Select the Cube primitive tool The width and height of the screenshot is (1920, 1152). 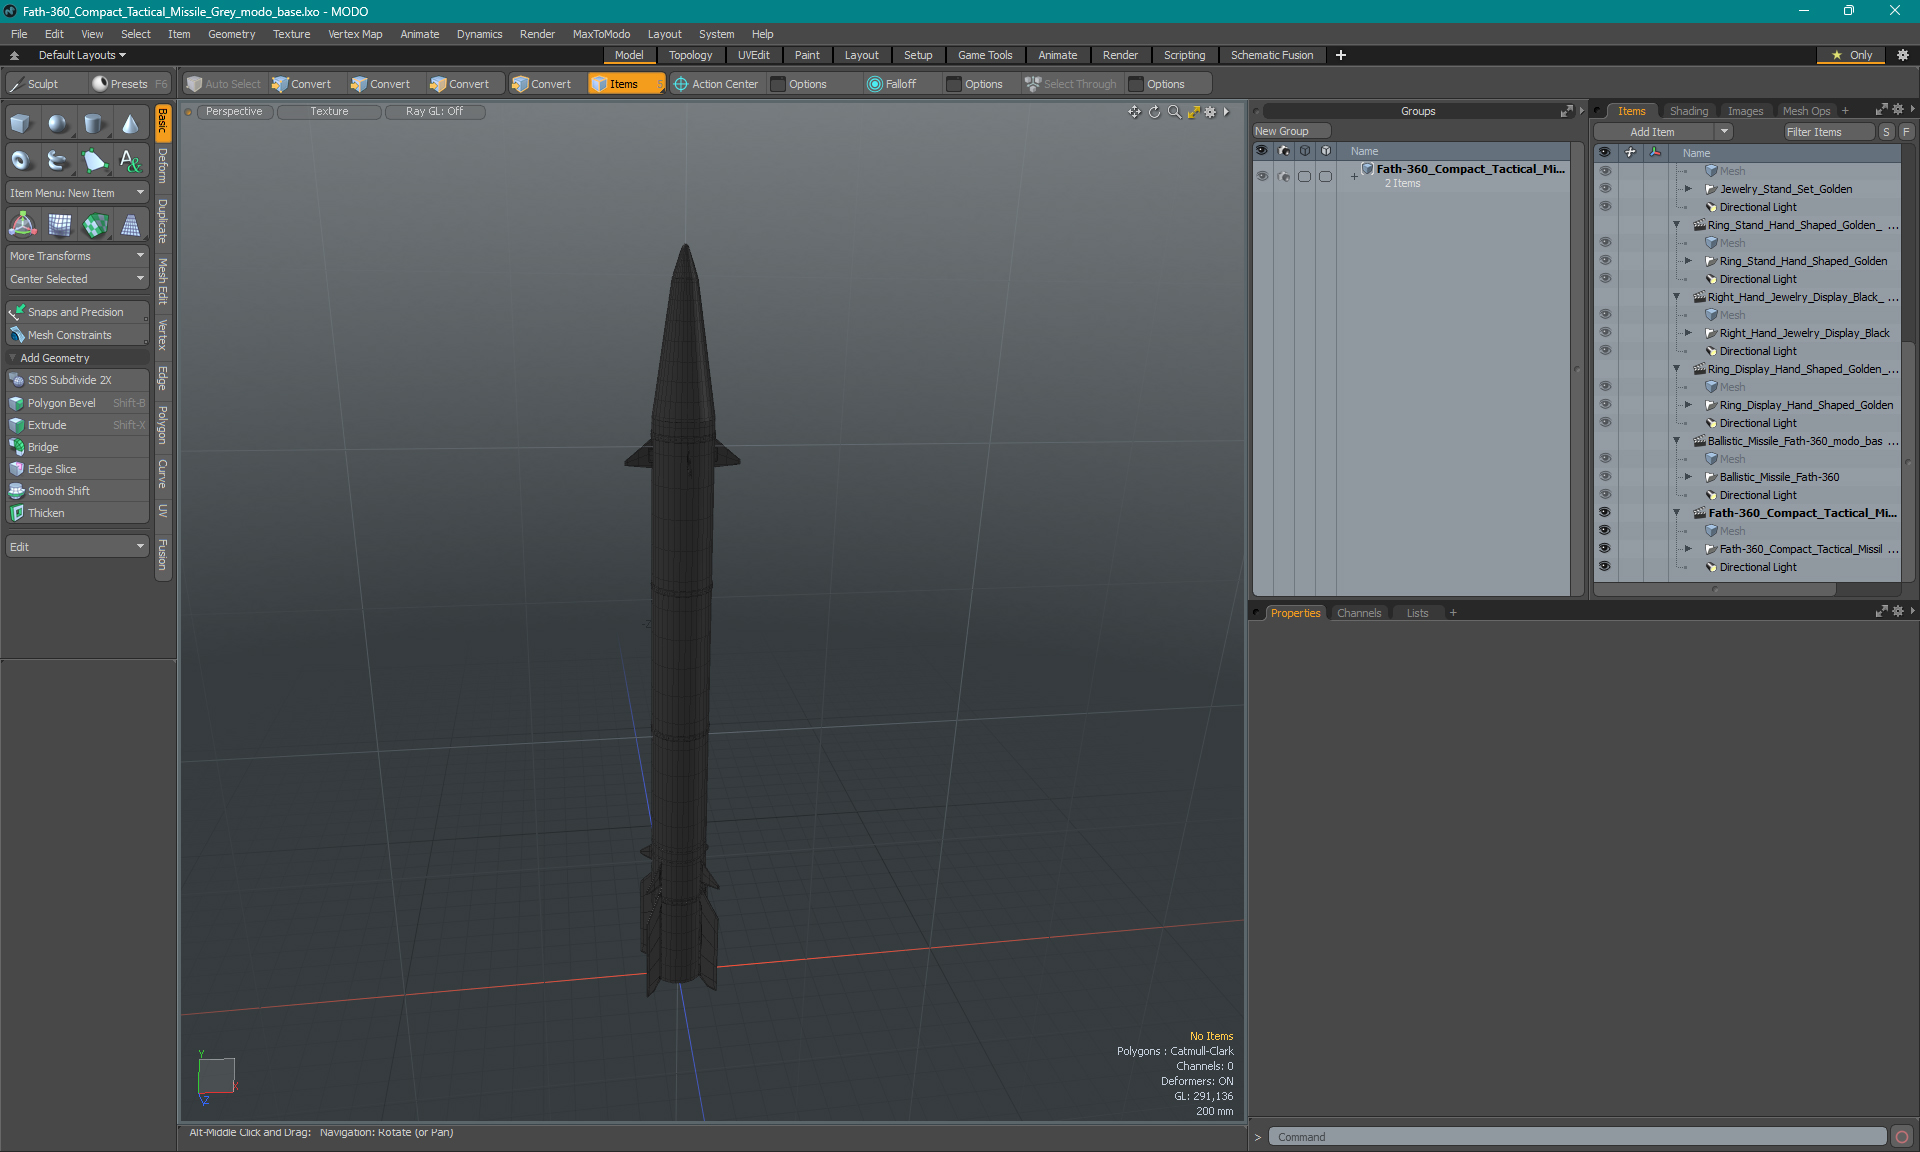pyautogui.click(x=21, y=124)
